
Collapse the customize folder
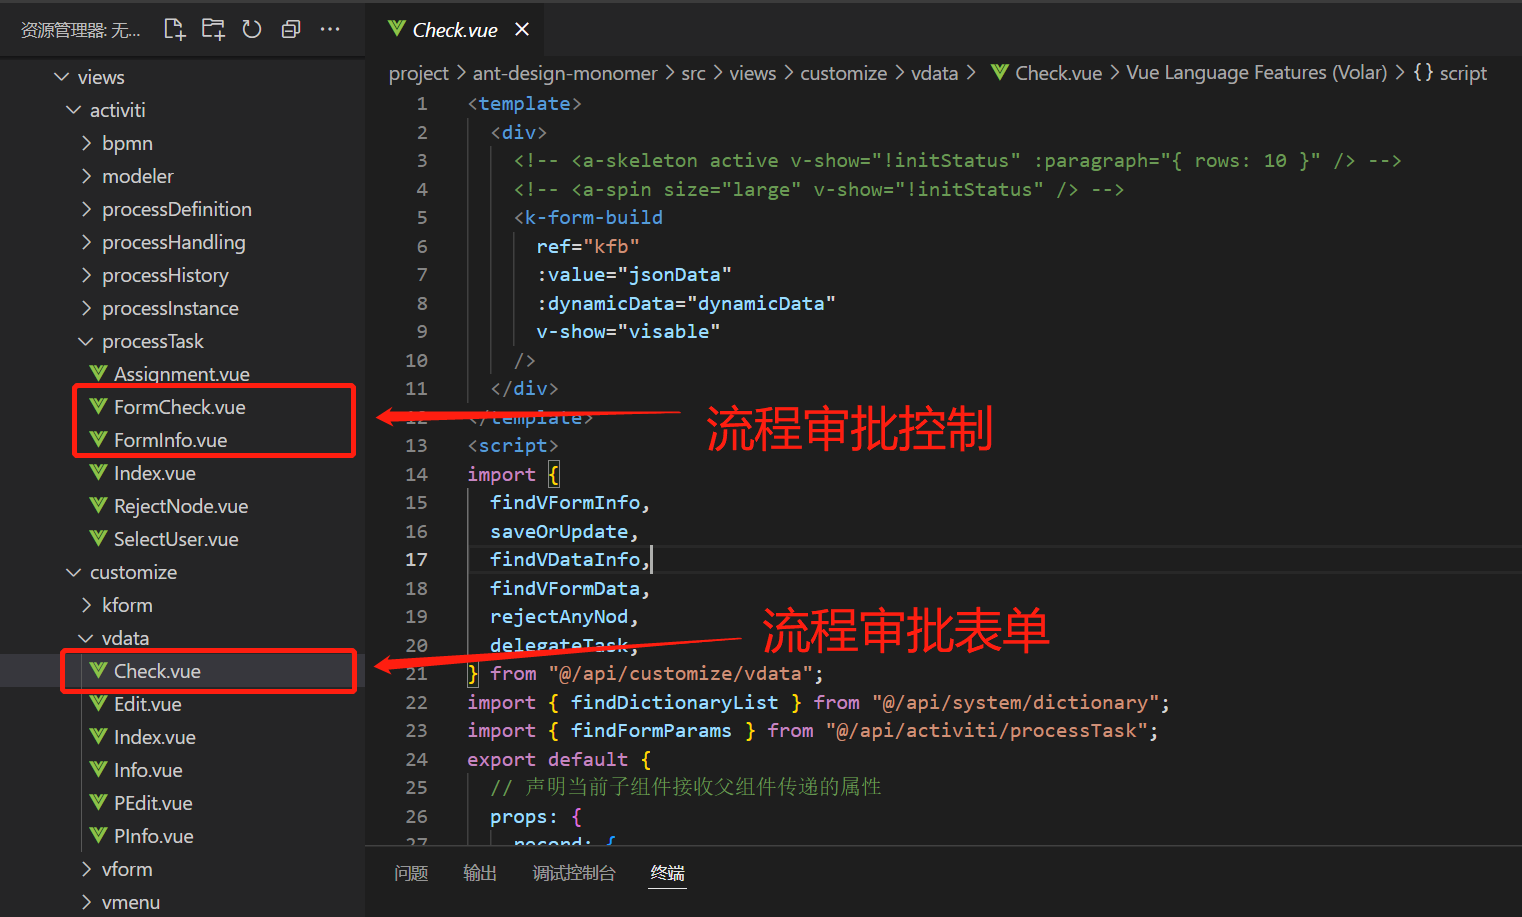pos(74,572)
